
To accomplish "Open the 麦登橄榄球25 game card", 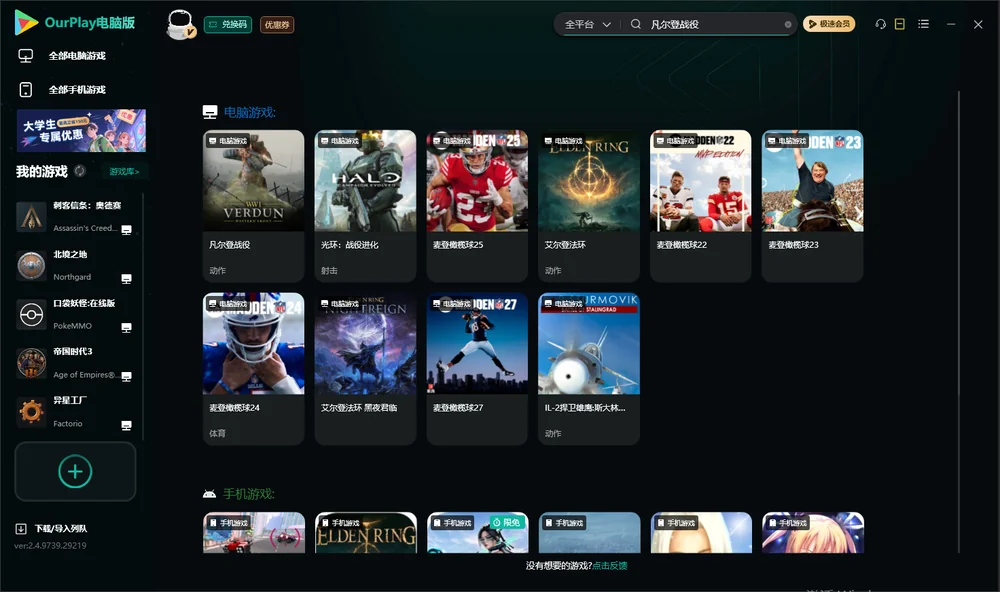I will pyautogui.click(x=477, y=205).
